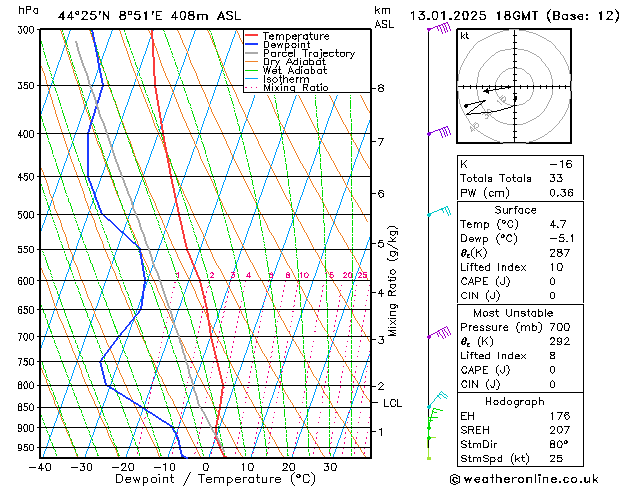This screenshot has width=629, height=486.
Task: Click the "650" pressure axis label
Action: click(28, 310)
